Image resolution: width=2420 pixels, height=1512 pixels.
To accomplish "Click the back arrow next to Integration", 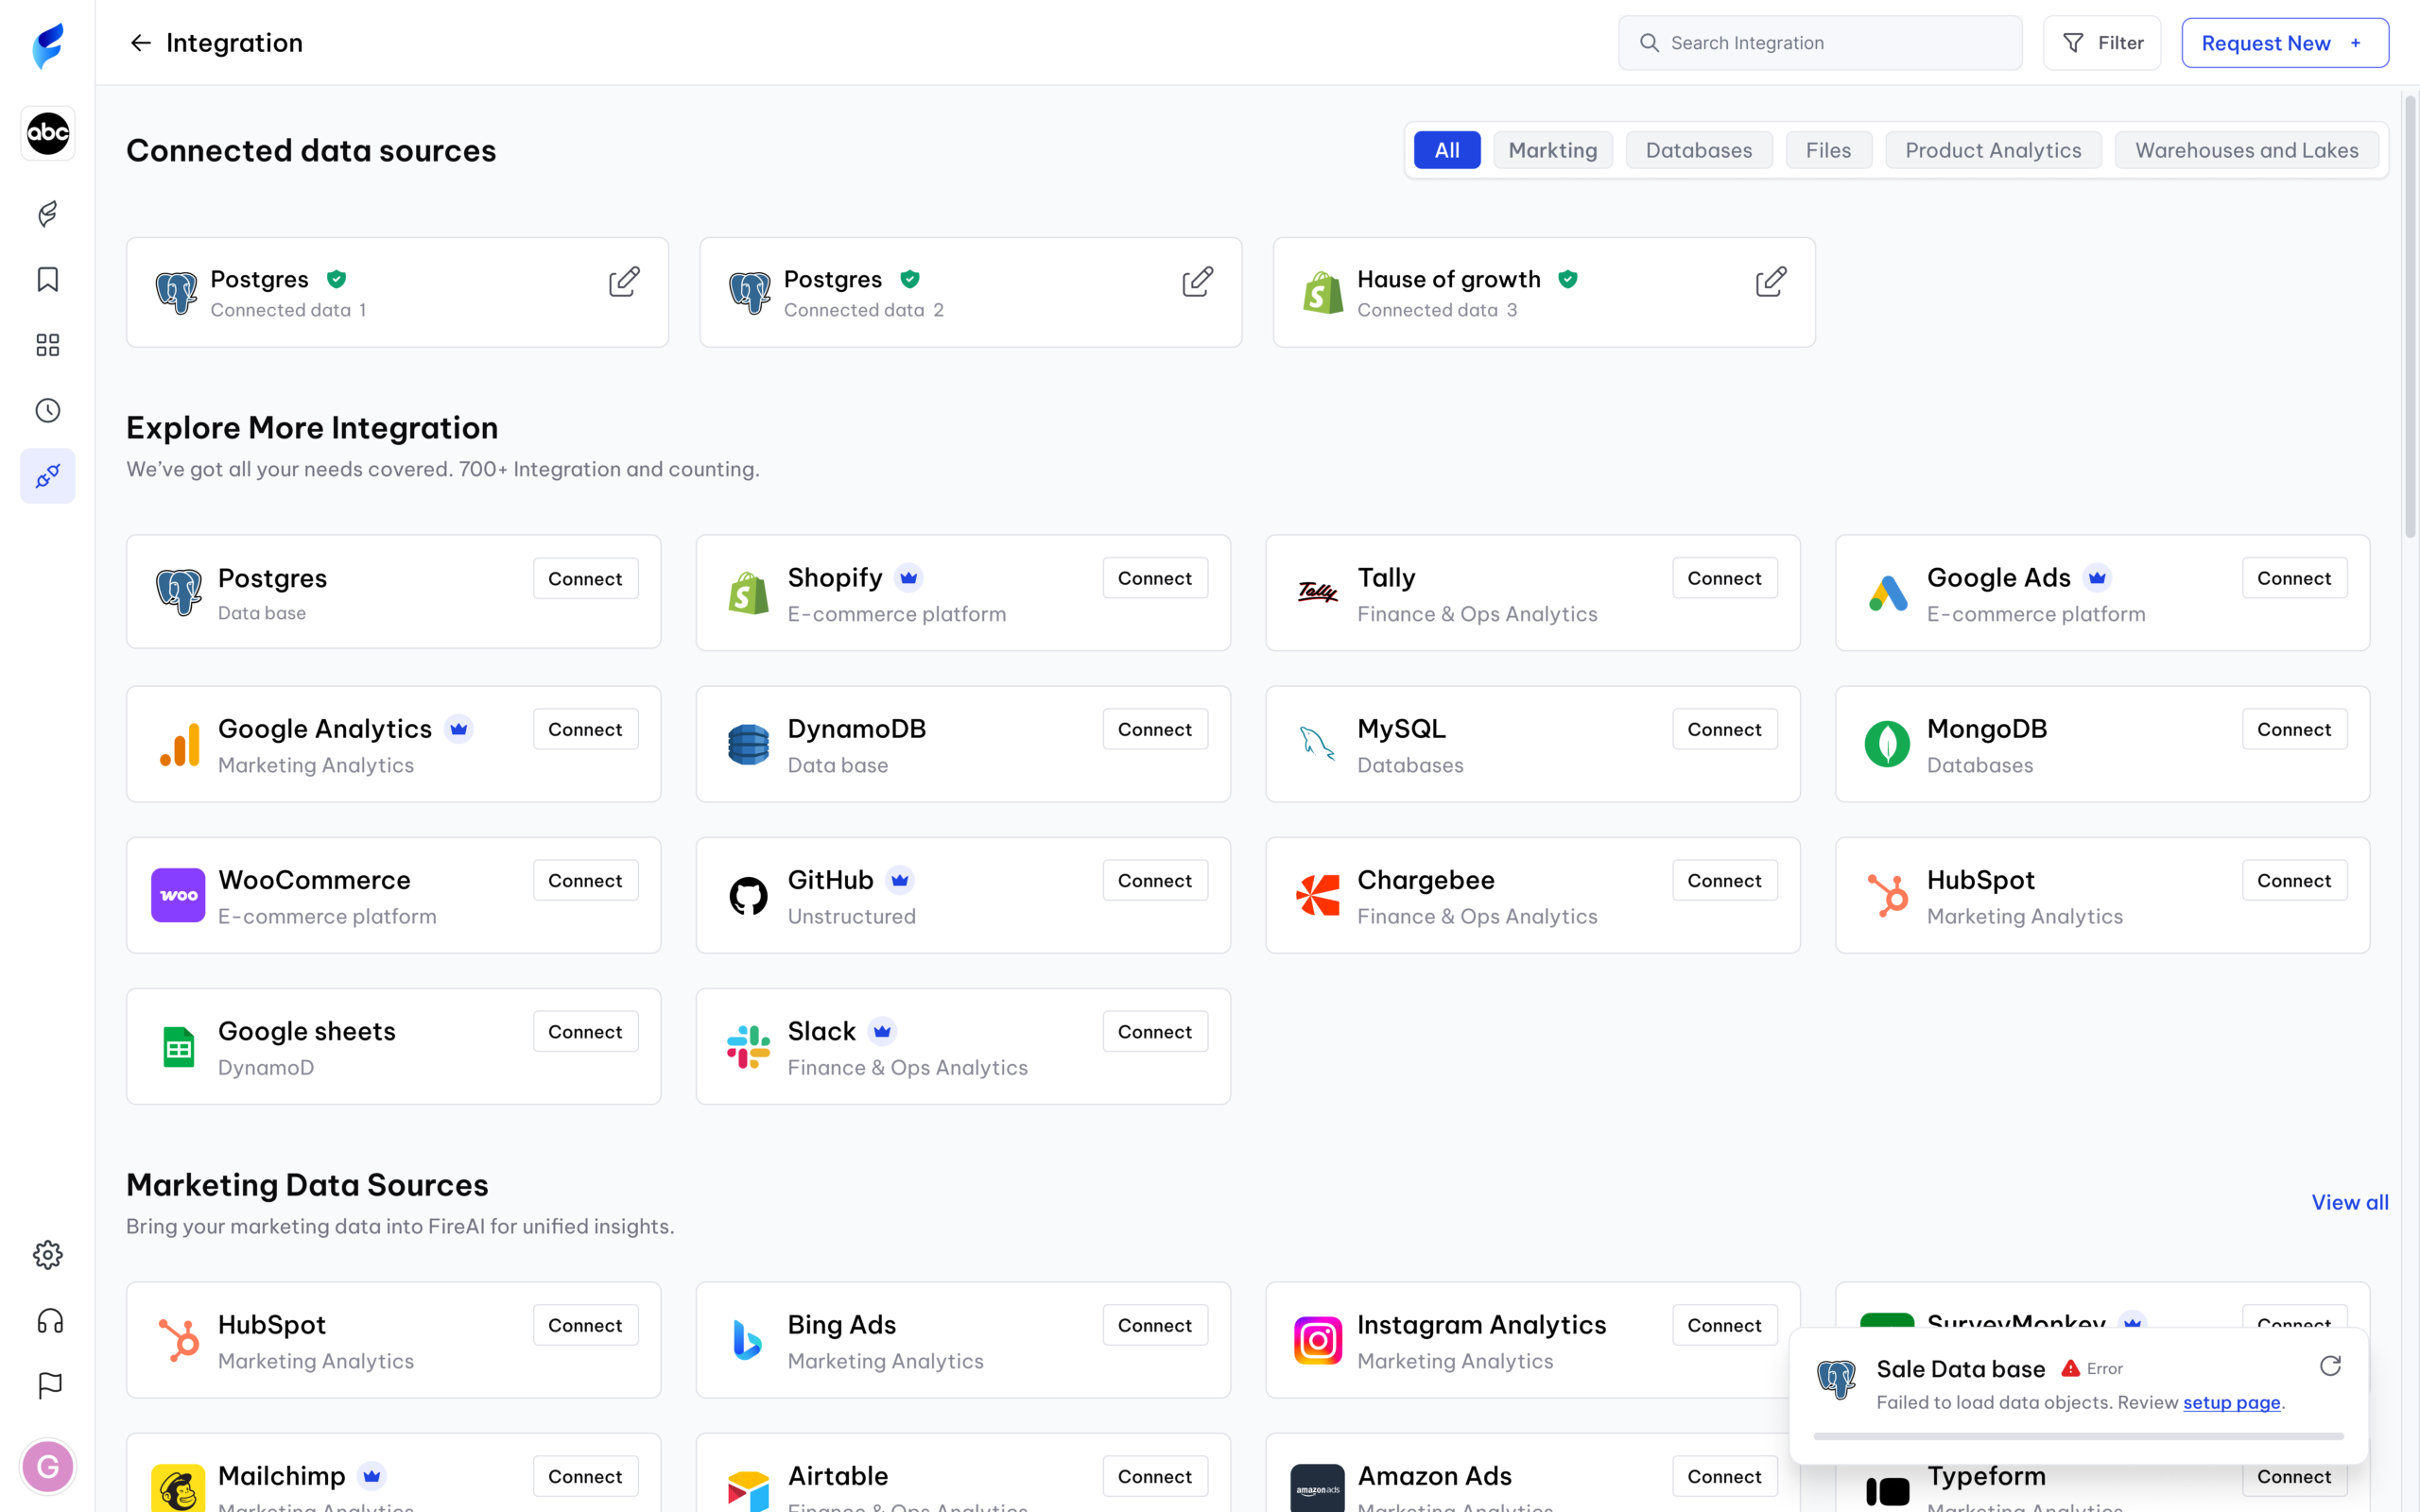I will tap(140, 43).
